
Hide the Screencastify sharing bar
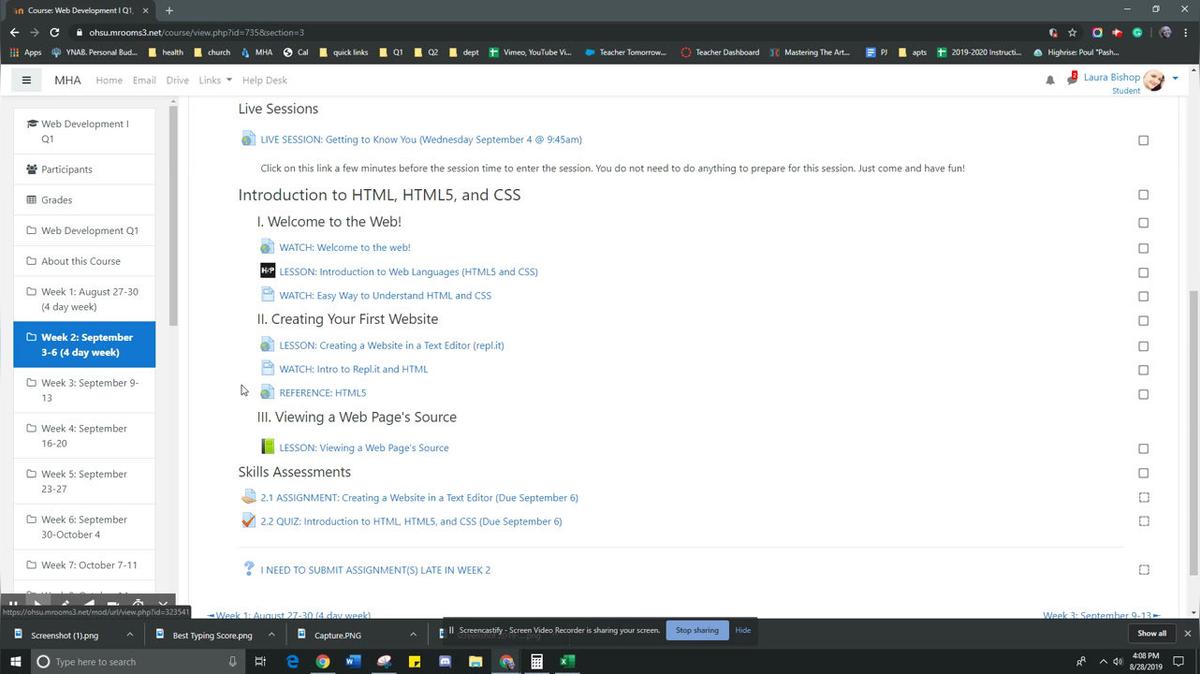tap(743, 631)
